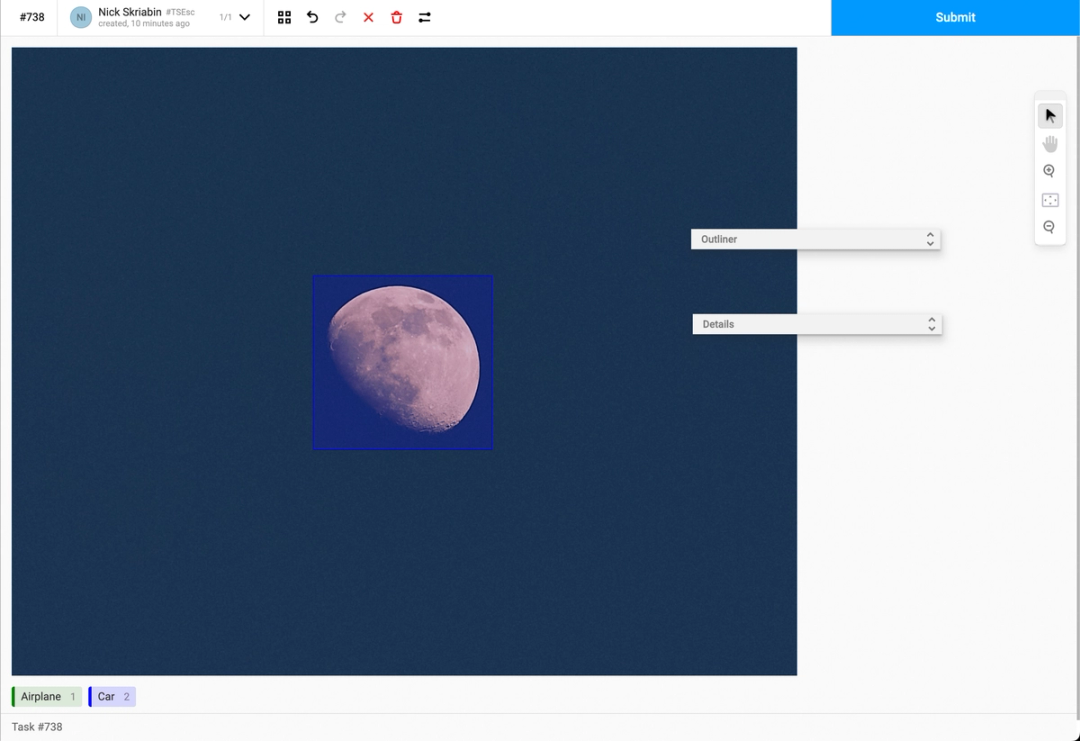Select the zoom in tool
1080x741 pixels.
pyautogui.click(x=1049, y=170)
